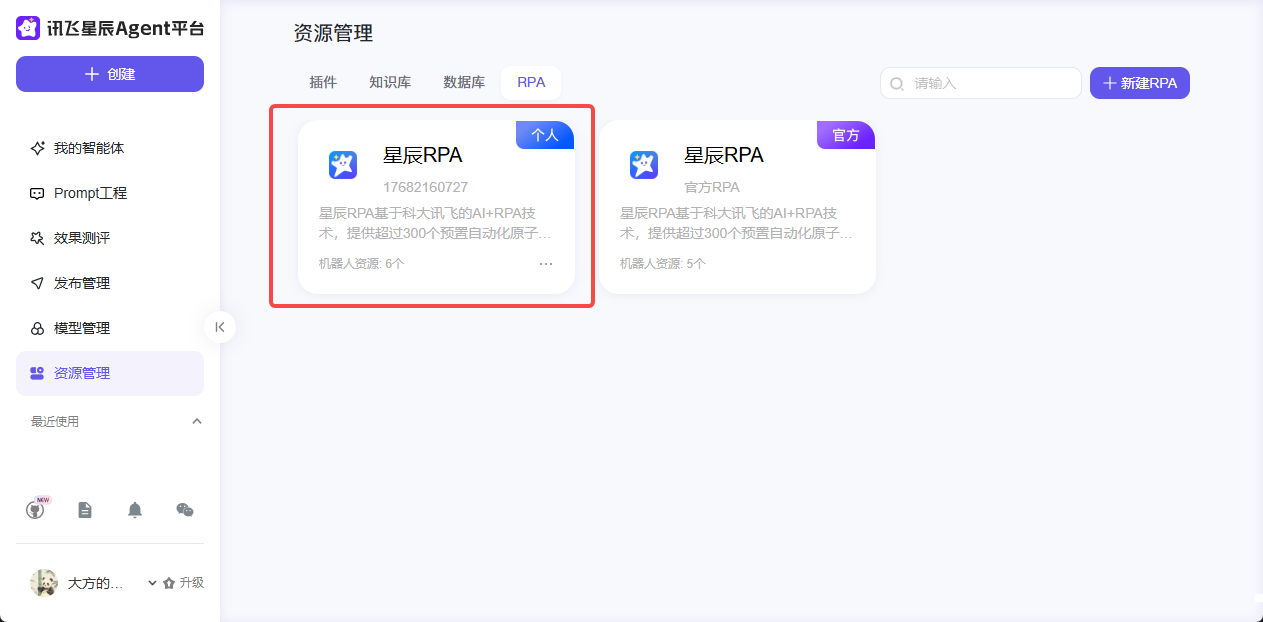Collapse the 最近使用 section
The height and width of the screenshot is (622, 1263).
click(x=197, y=420)
